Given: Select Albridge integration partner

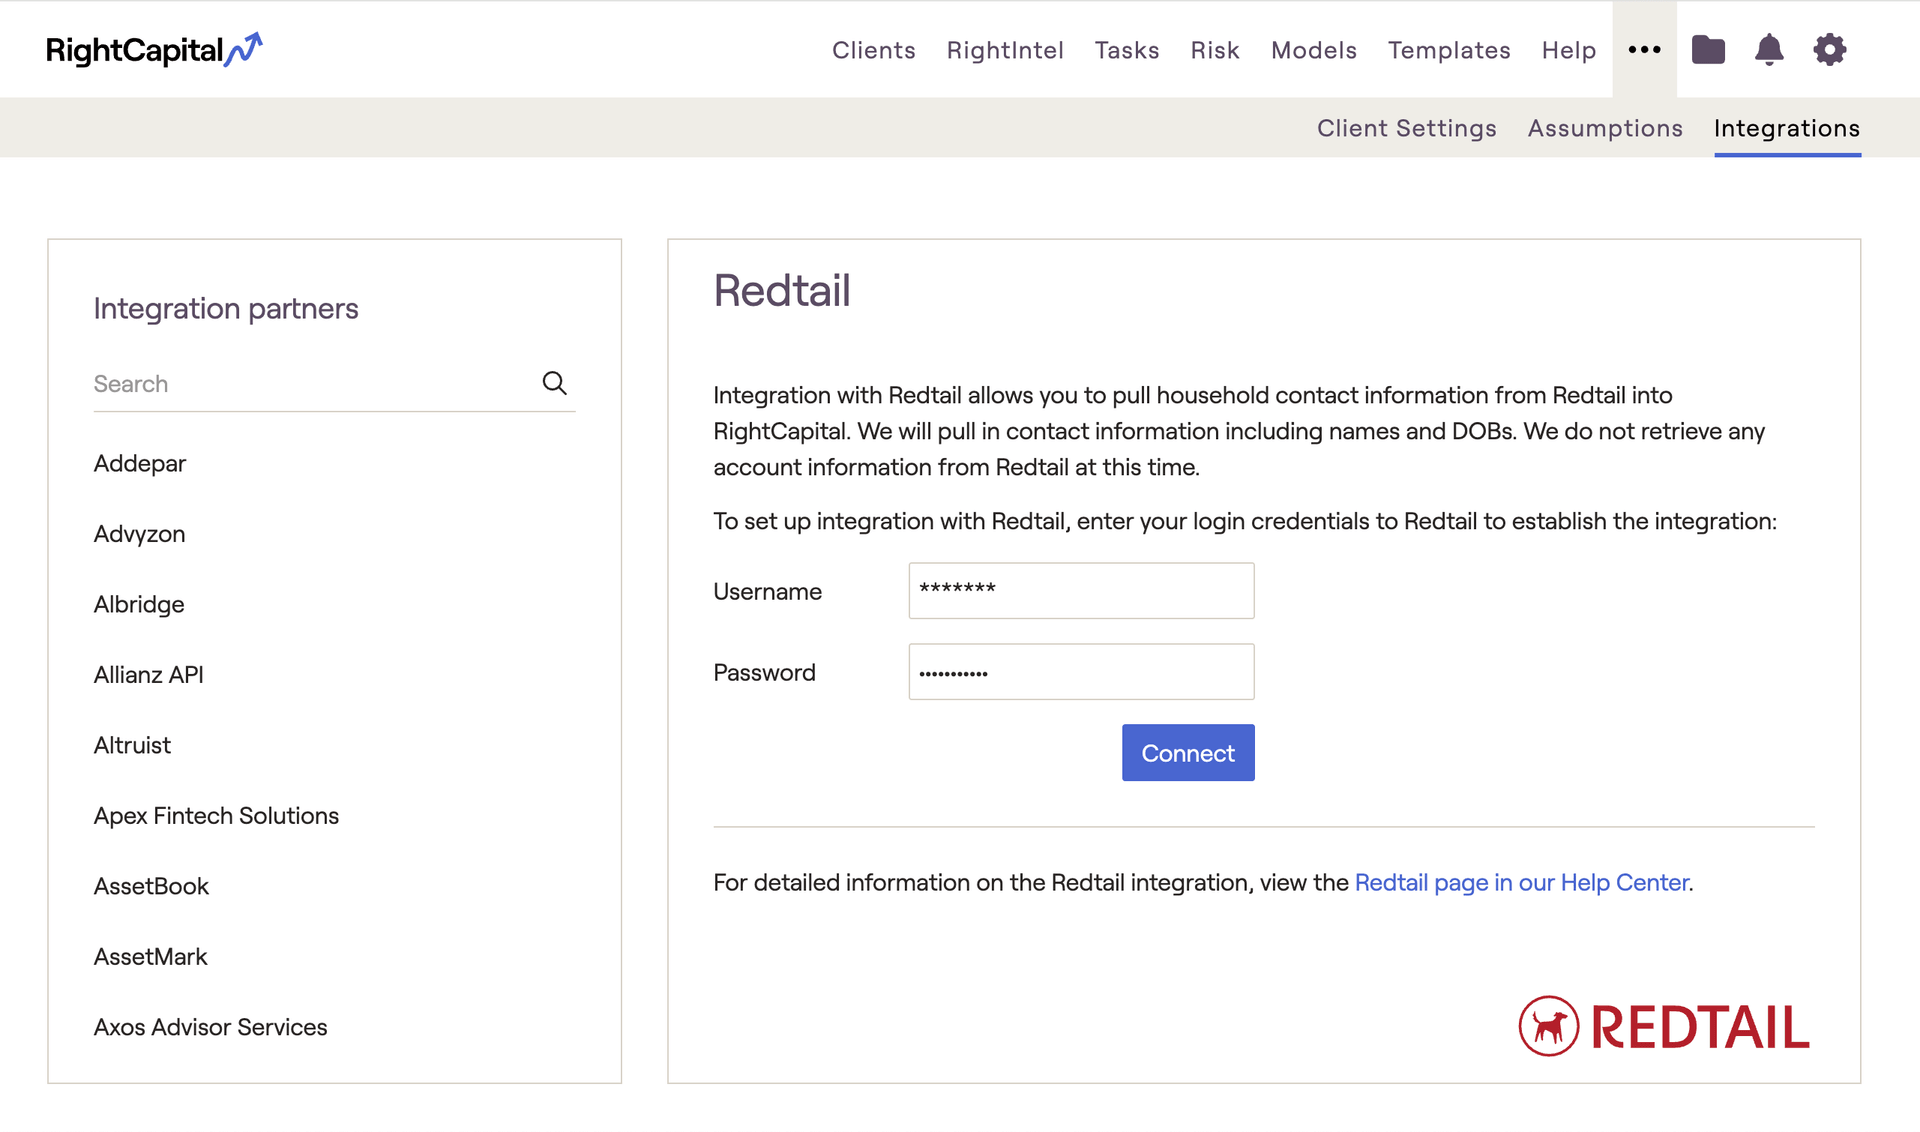Looking at the screenshot, I should 139,604.
